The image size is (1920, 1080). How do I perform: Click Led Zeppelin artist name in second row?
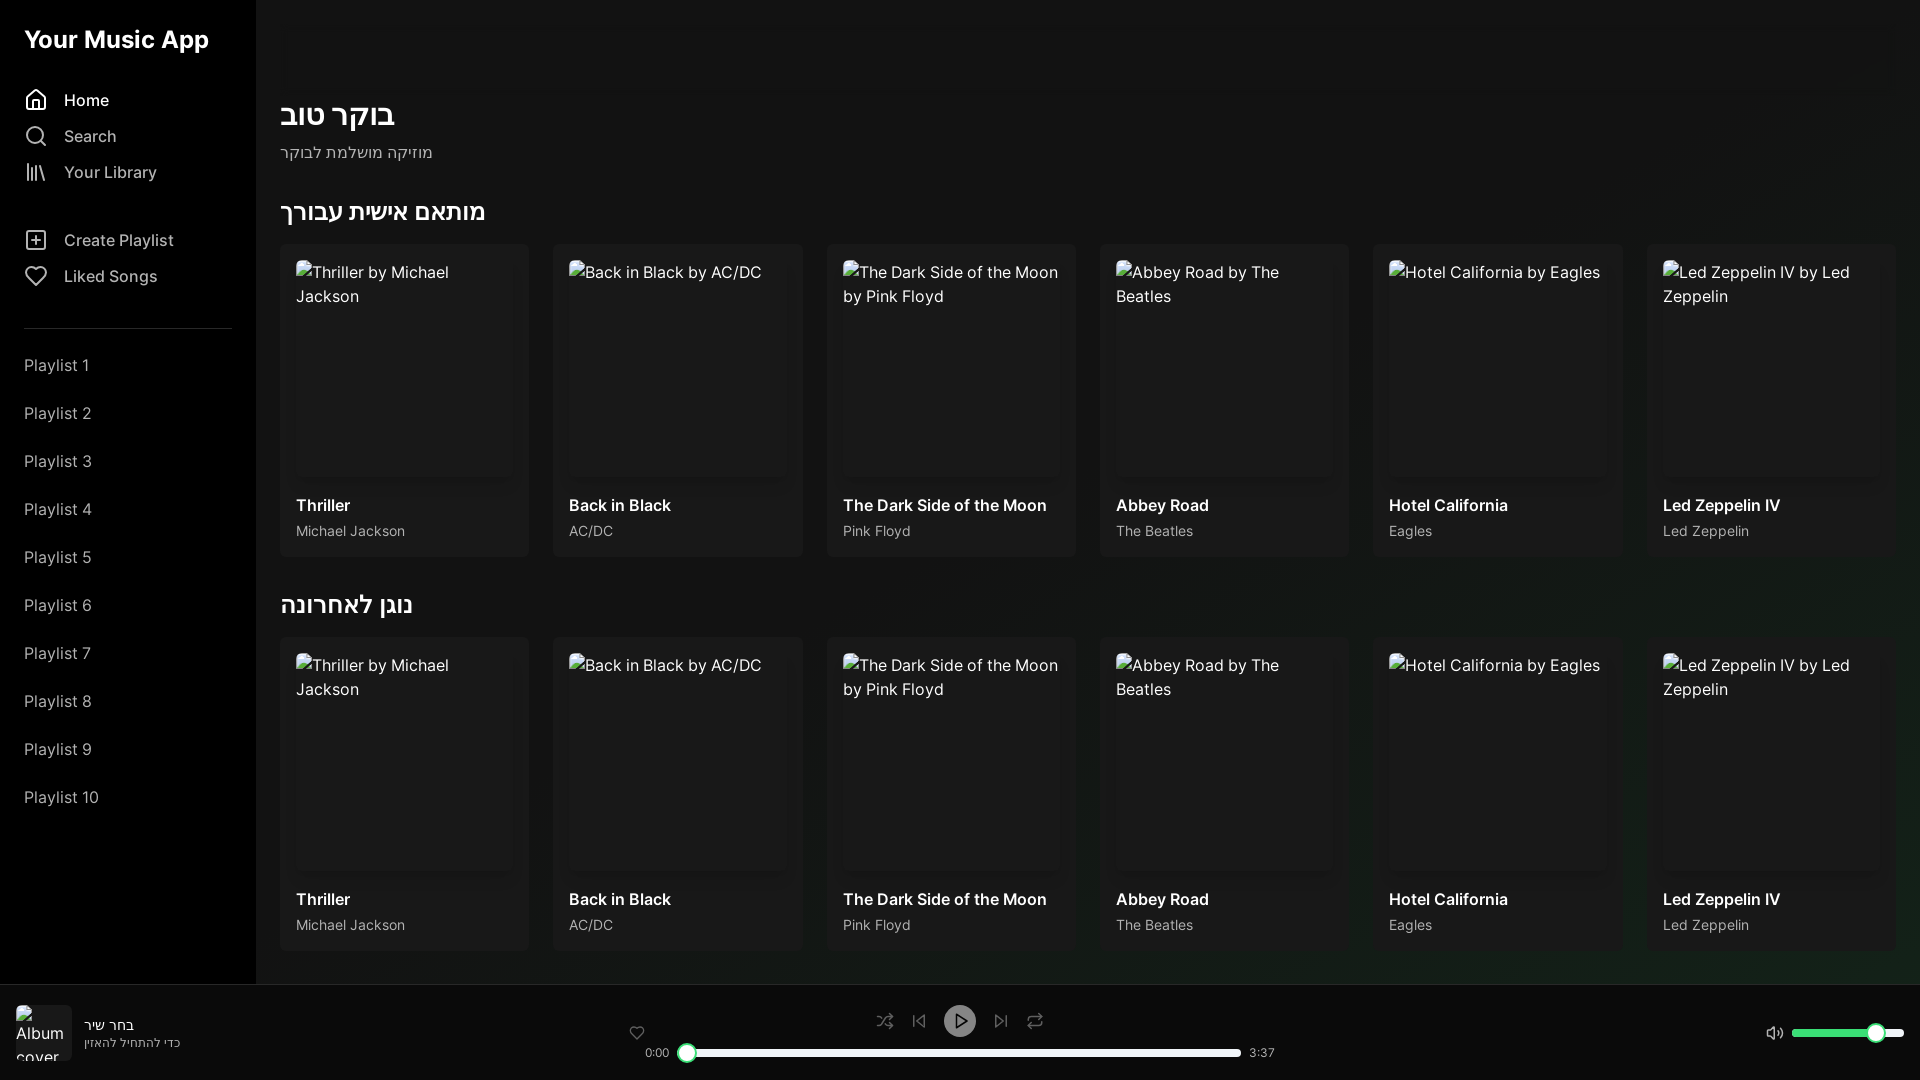(x=1706, y=925)
